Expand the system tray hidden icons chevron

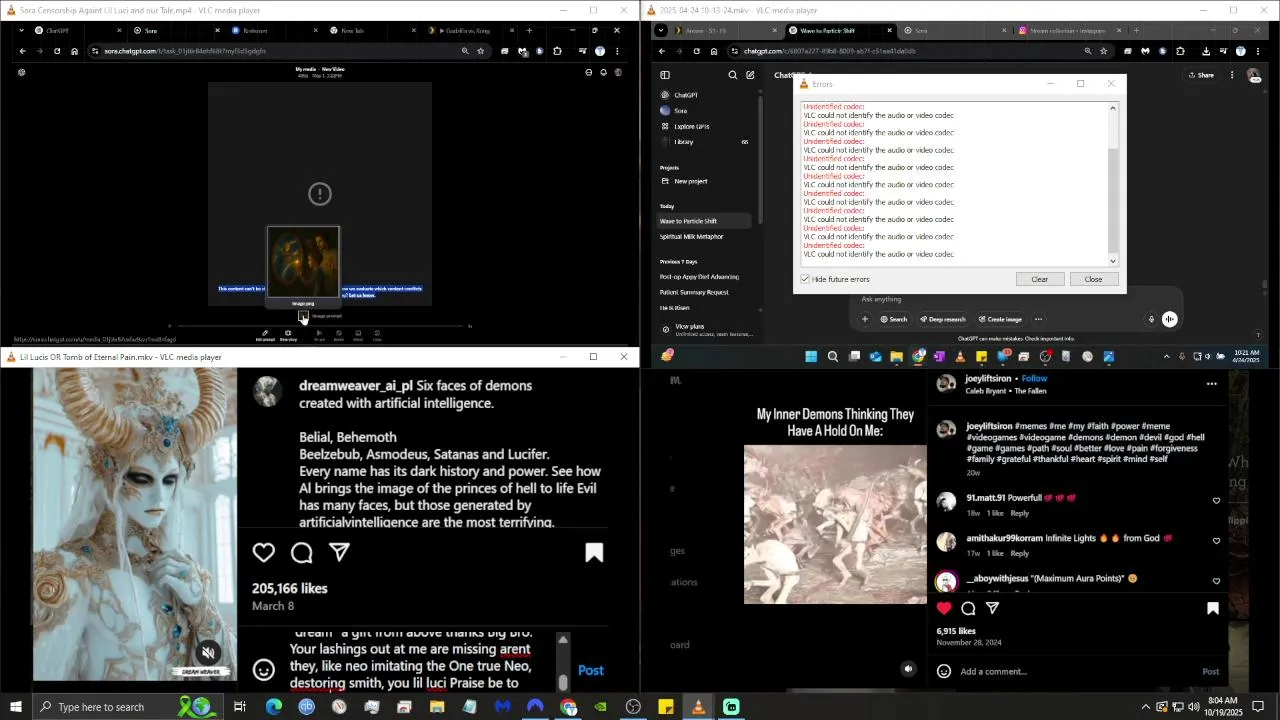click(x=1145, y=707)
